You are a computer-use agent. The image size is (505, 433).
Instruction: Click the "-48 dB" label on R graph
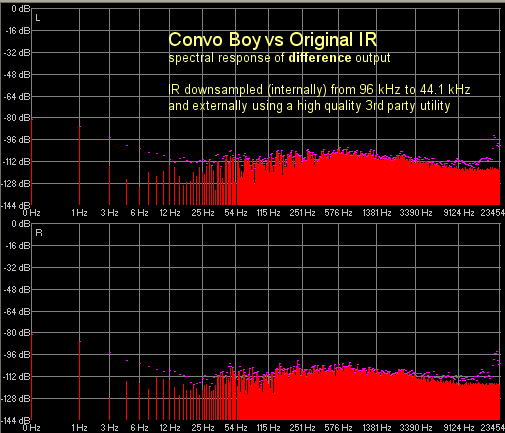coord(17,290)
